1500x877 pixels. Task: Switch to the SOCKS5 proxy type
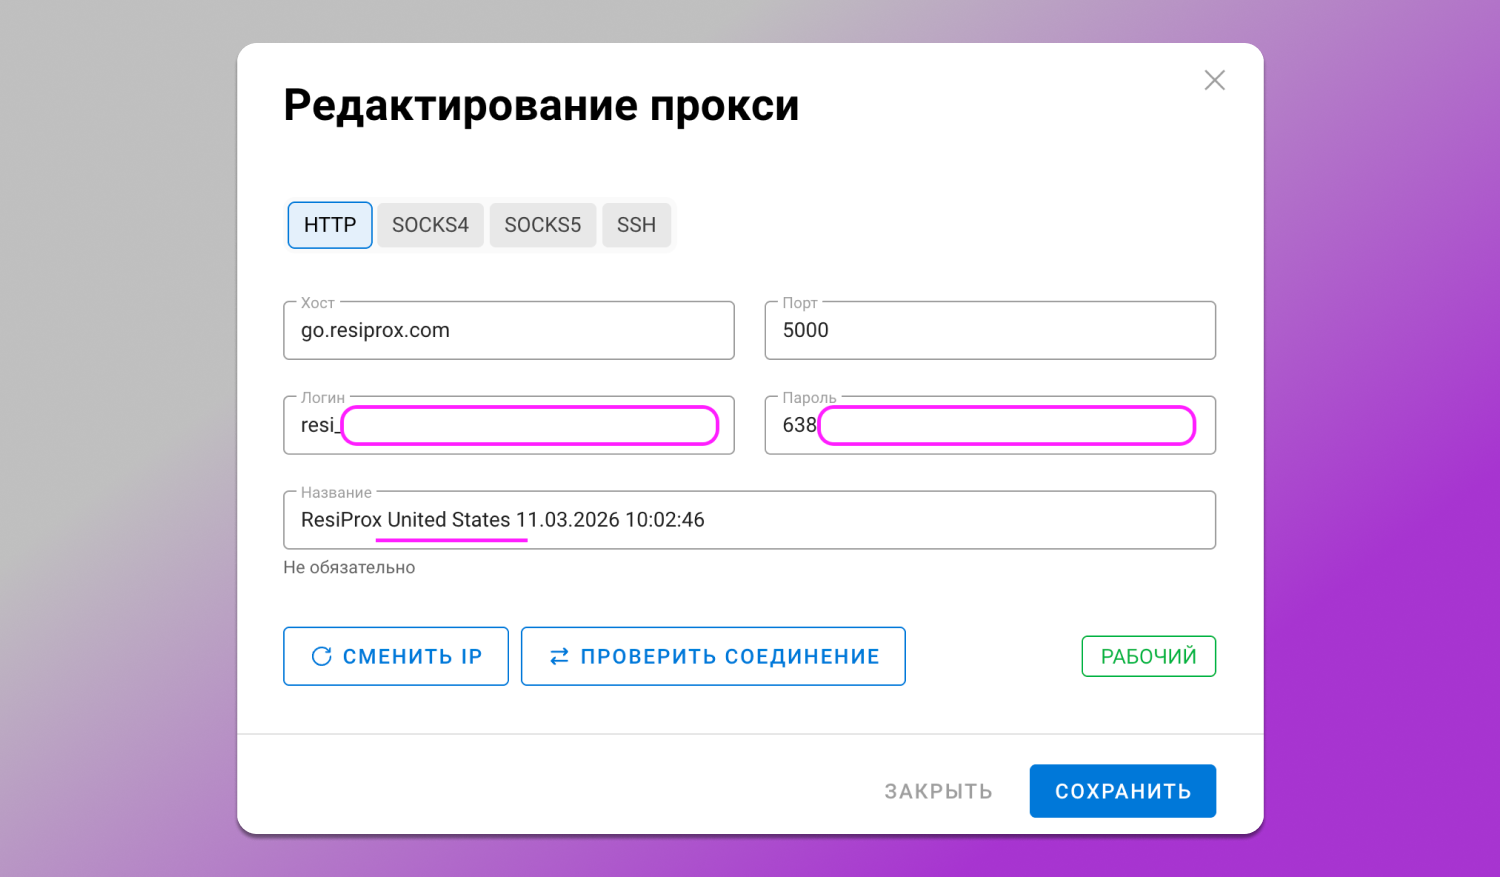click(543, 225)
